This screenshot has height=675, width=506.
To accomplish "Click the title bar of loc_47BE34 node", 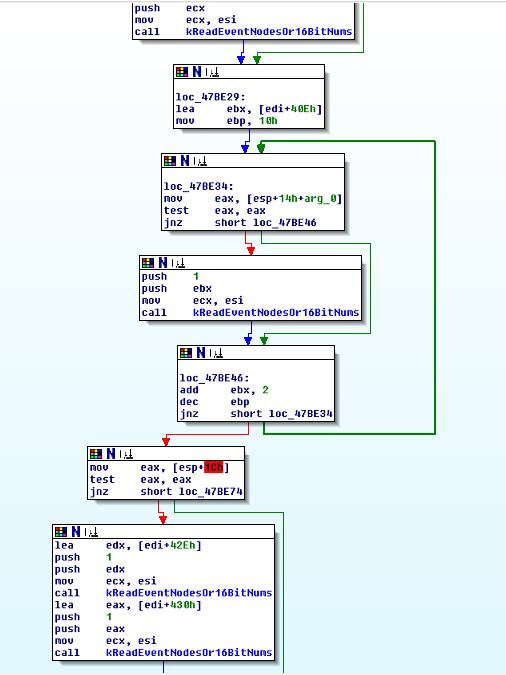I will pyautogui.click(x=253, y=161).
